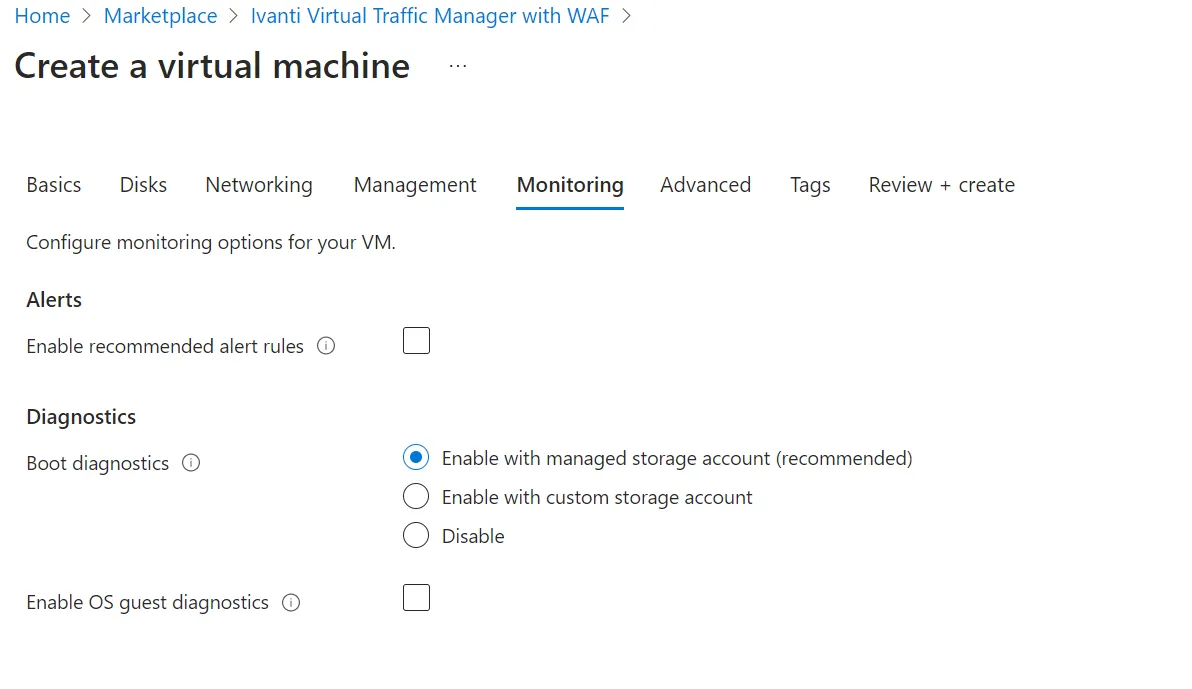The width and height of the screenshot is (1192, 689).
Task: Open the ellipsis more options menu
Action: click(458, 66)
